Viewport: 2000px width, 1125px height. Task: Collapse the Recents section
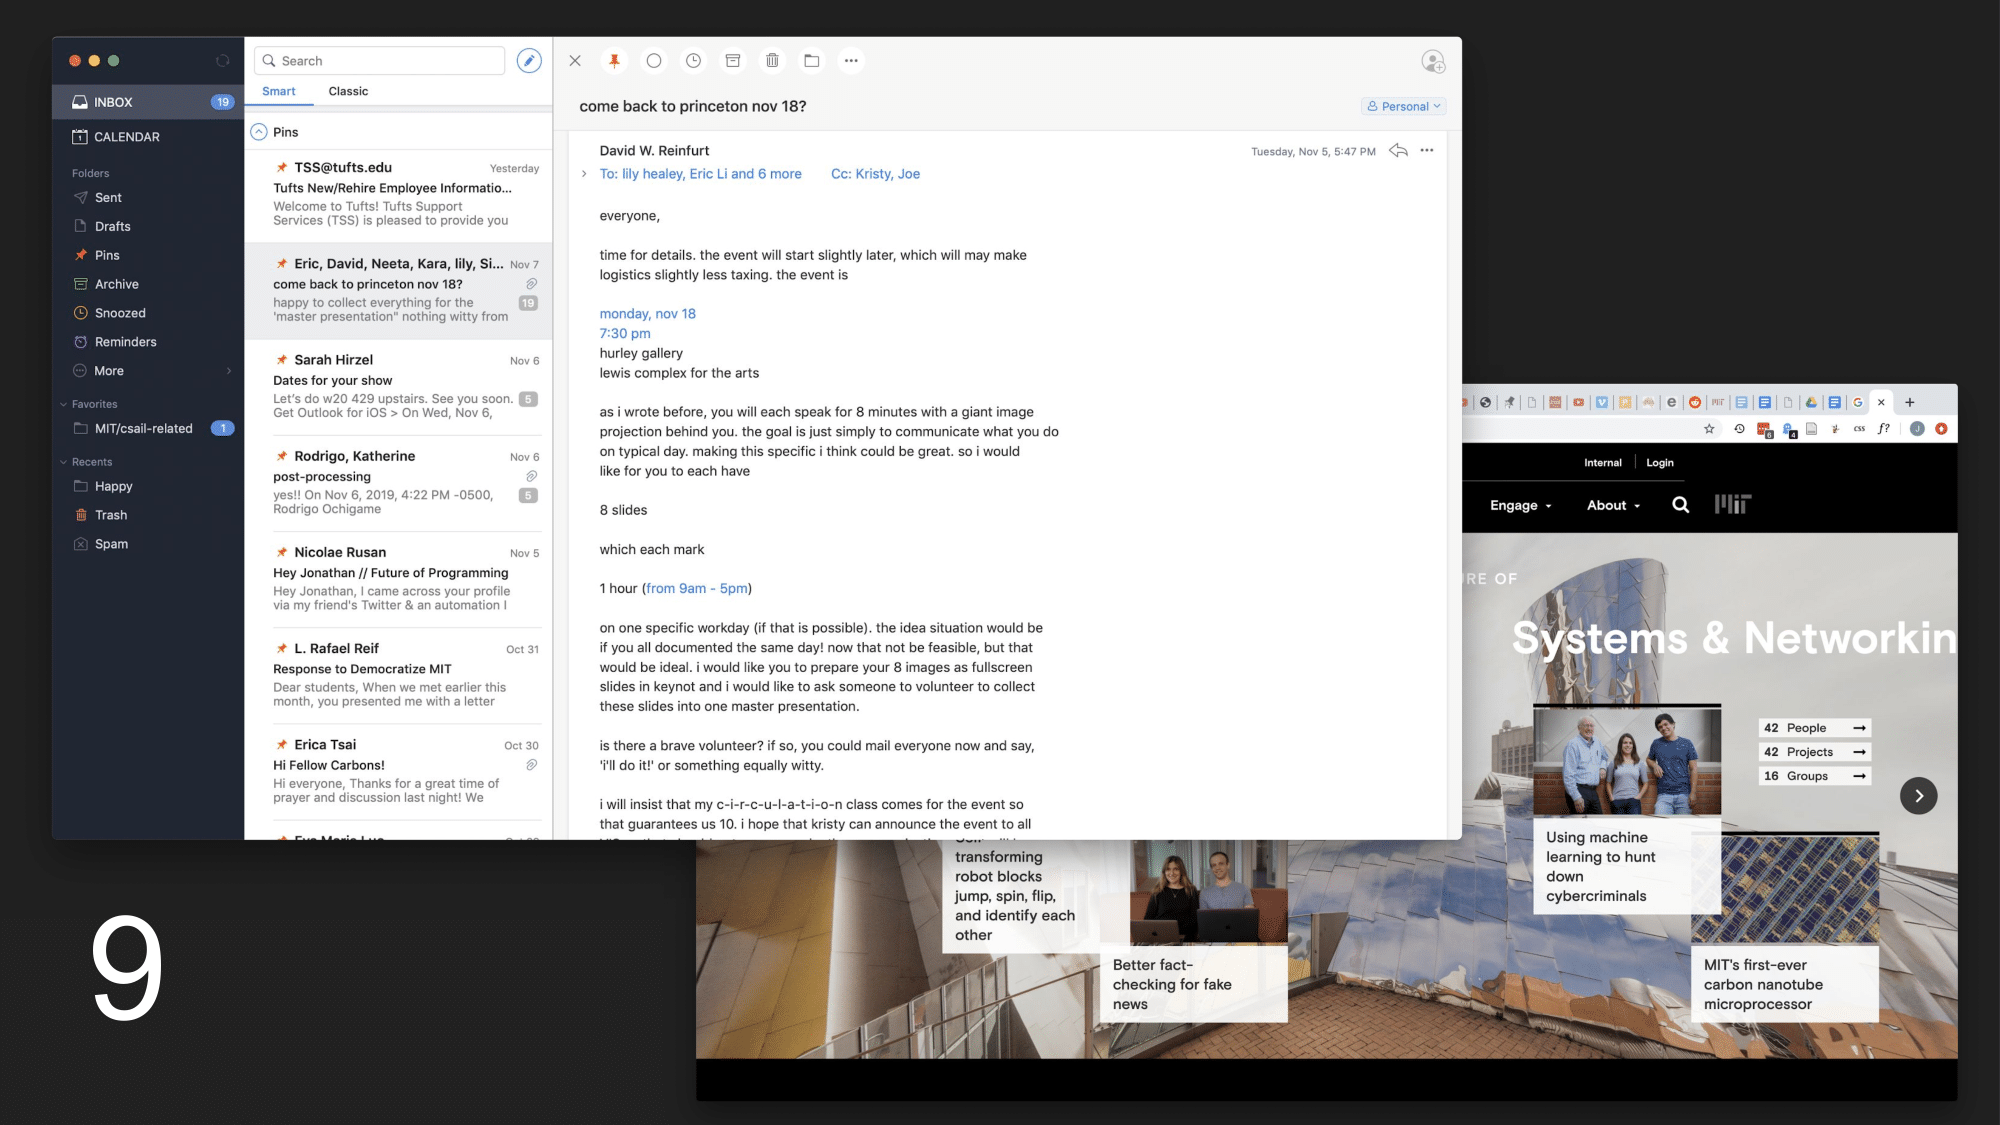(x=63, y=463)
